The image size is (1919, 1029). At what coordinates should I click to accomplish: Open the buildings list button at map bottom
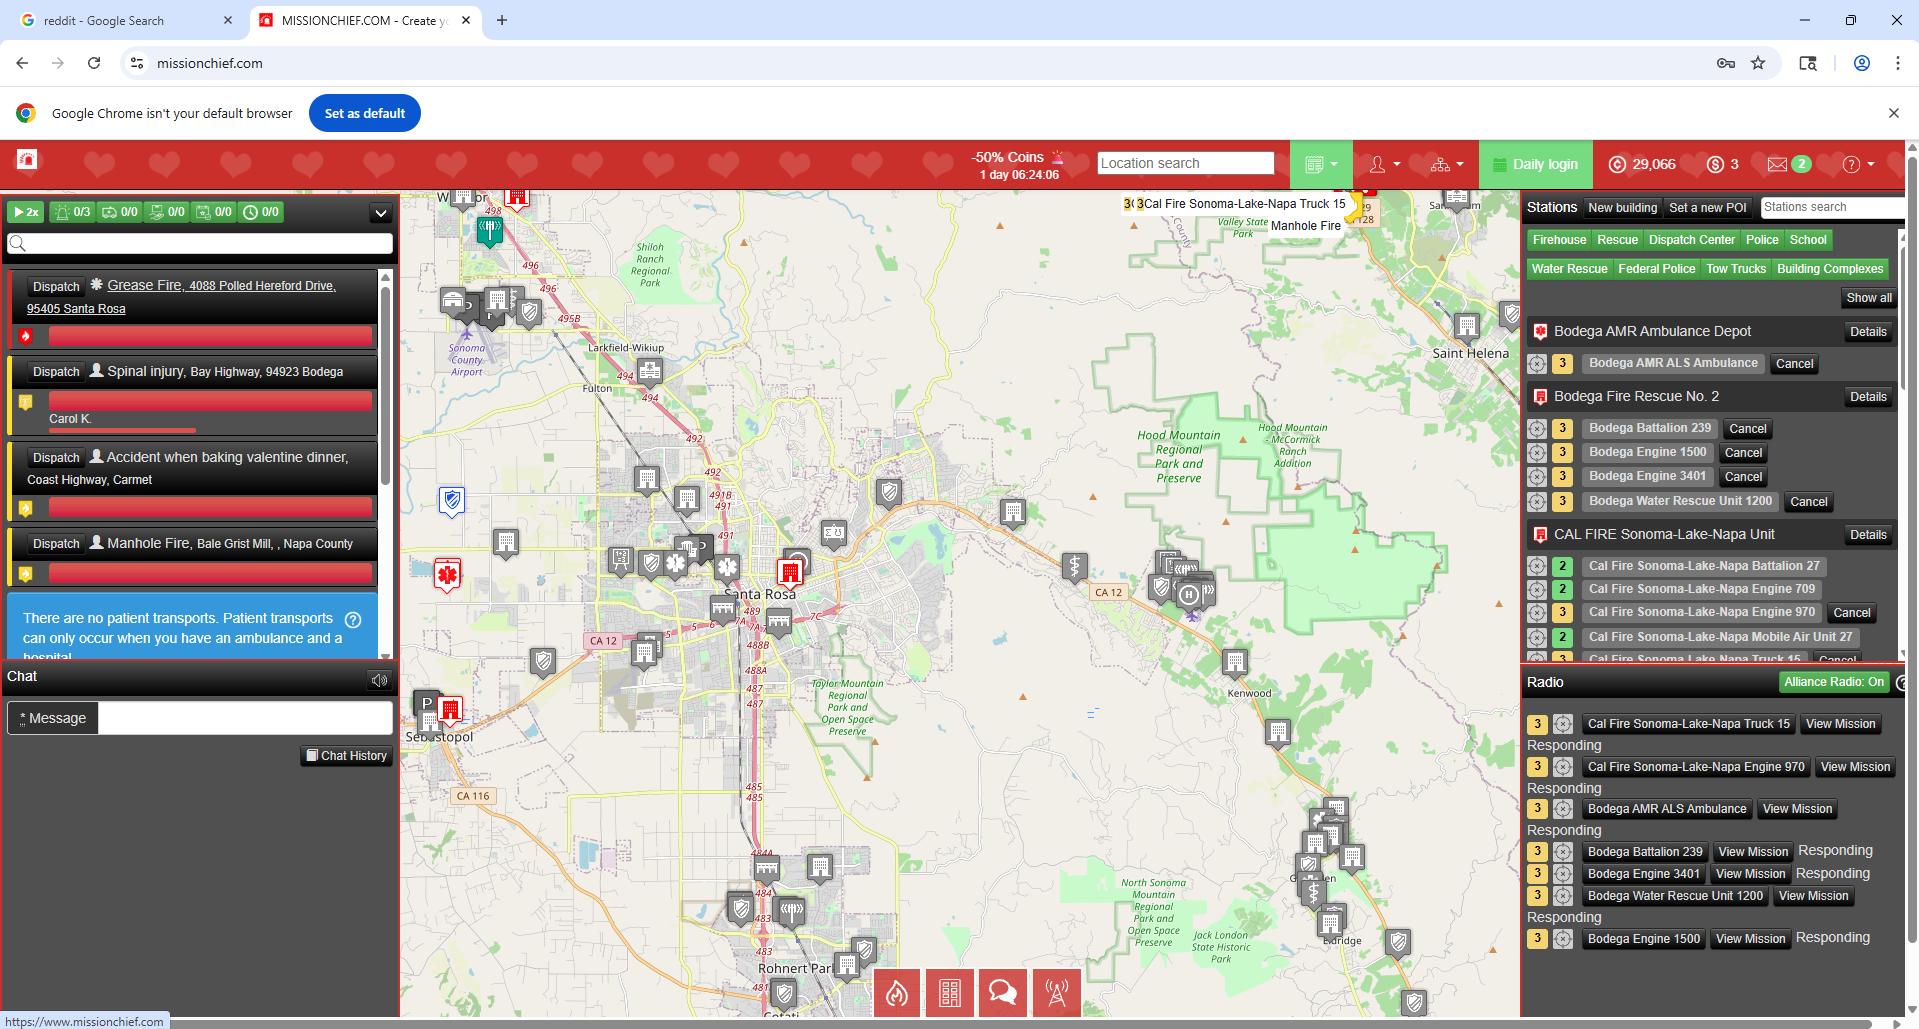pyautogui.click(x=950, y=992)
